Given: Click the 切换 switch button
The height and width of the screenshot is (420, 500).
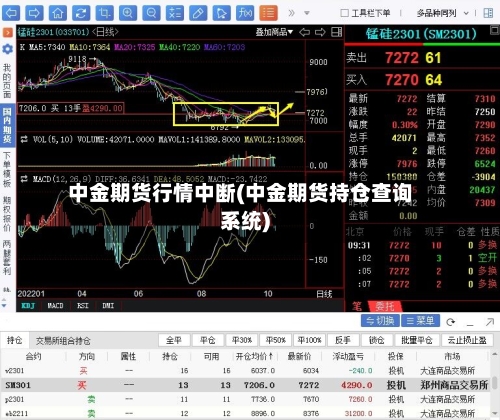Looking at the screenshot, I should [x=380, y=321].
